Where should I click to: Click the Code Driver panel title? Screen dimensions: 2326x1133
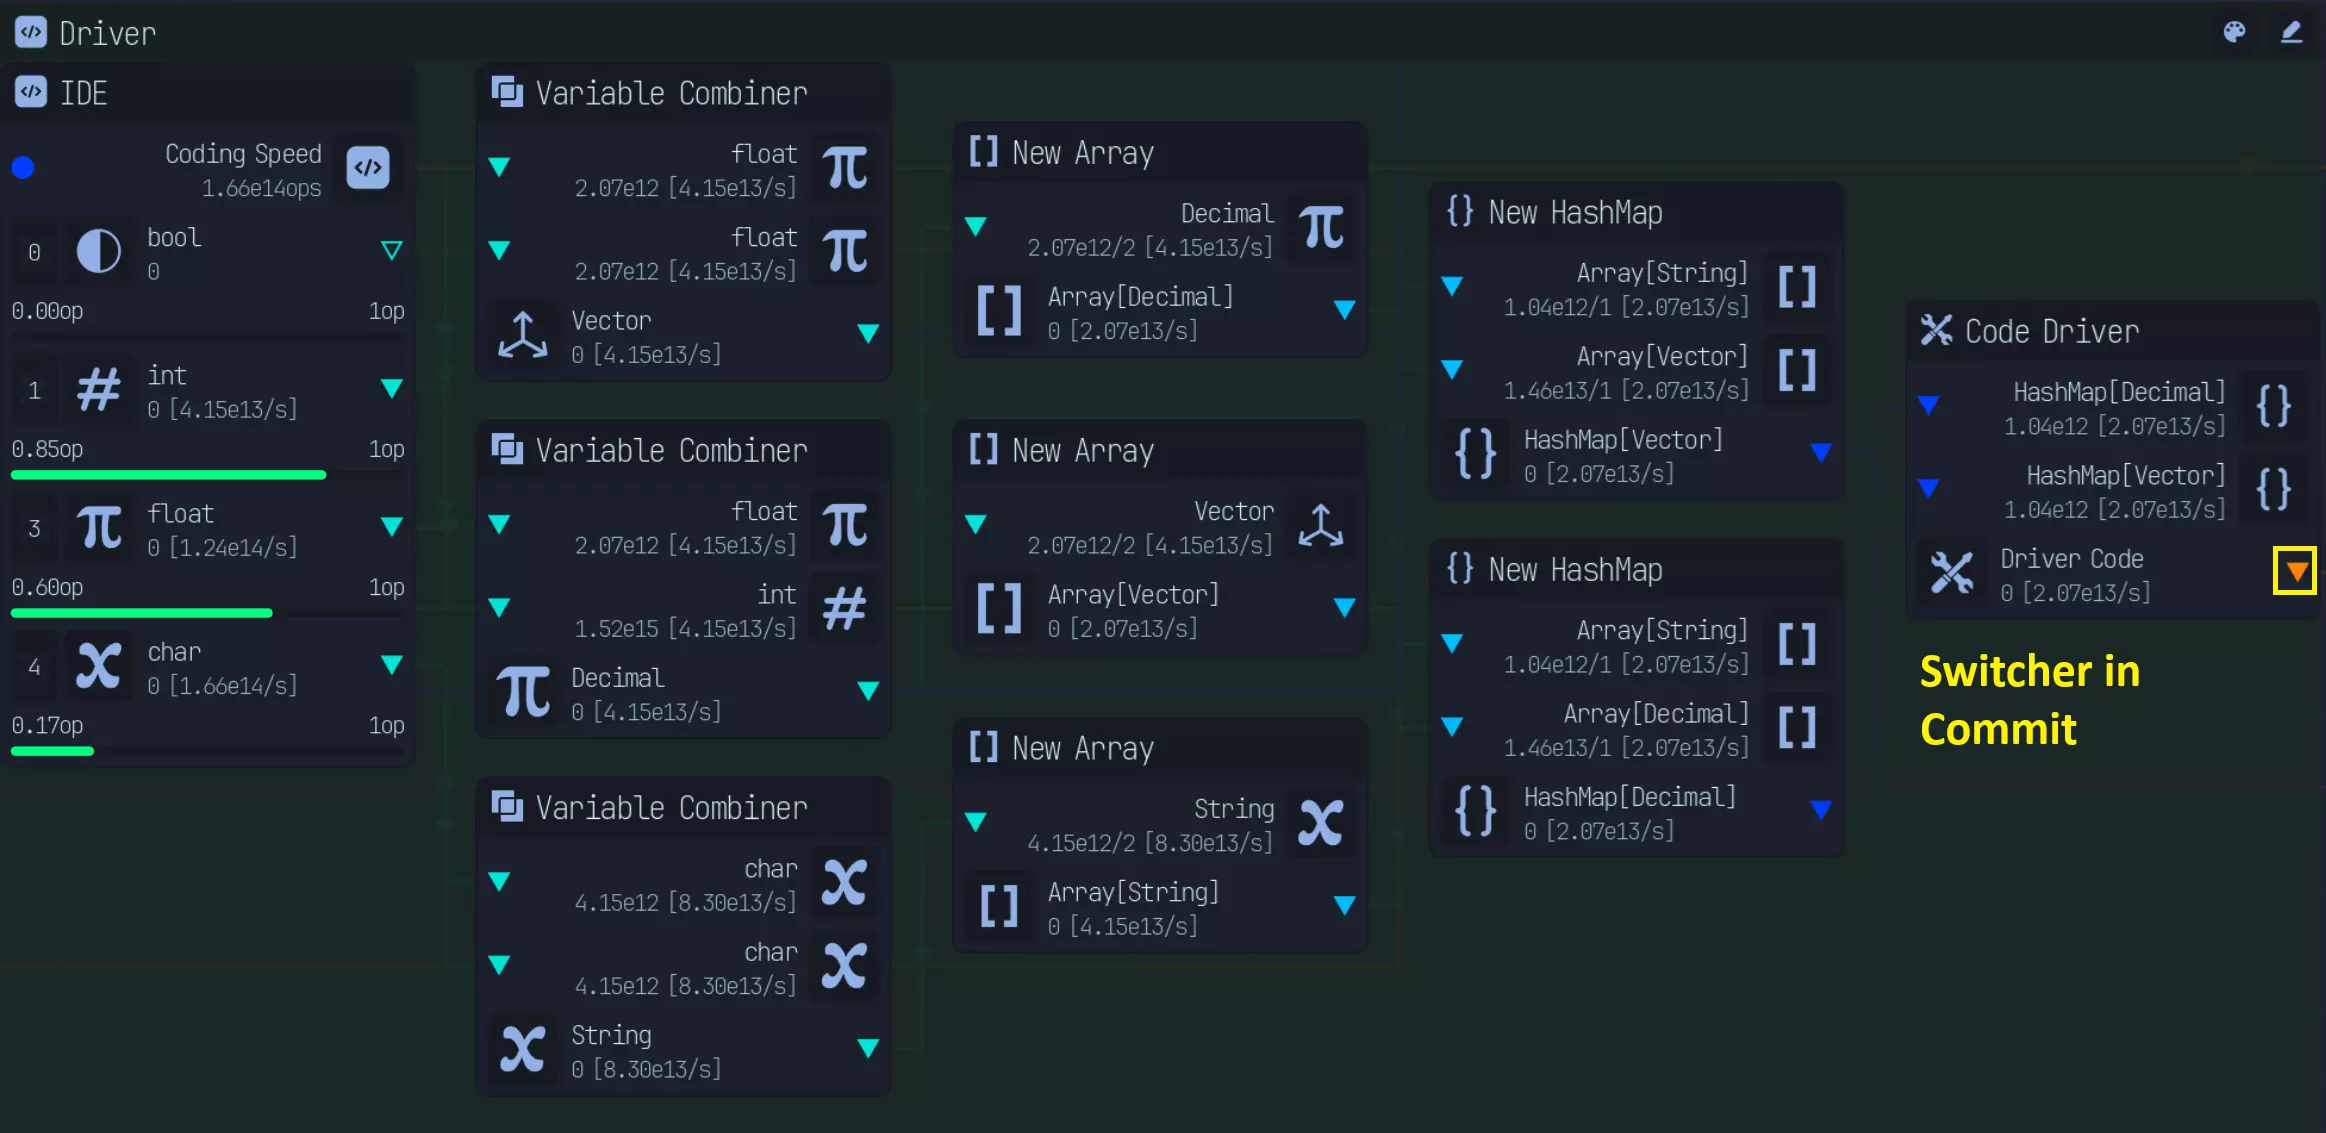2051,332
